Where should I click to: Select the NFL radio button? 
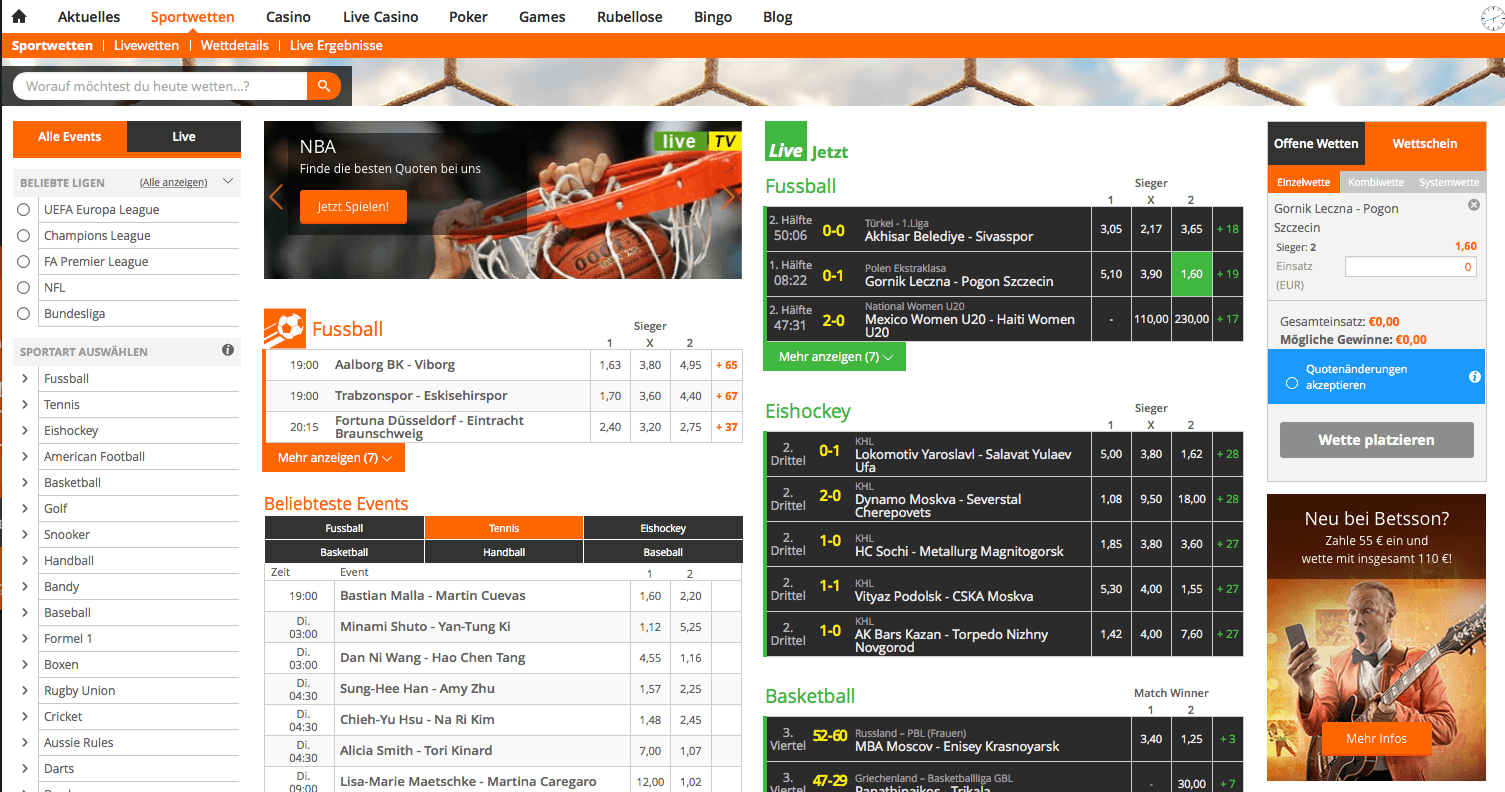click(24, 288)
